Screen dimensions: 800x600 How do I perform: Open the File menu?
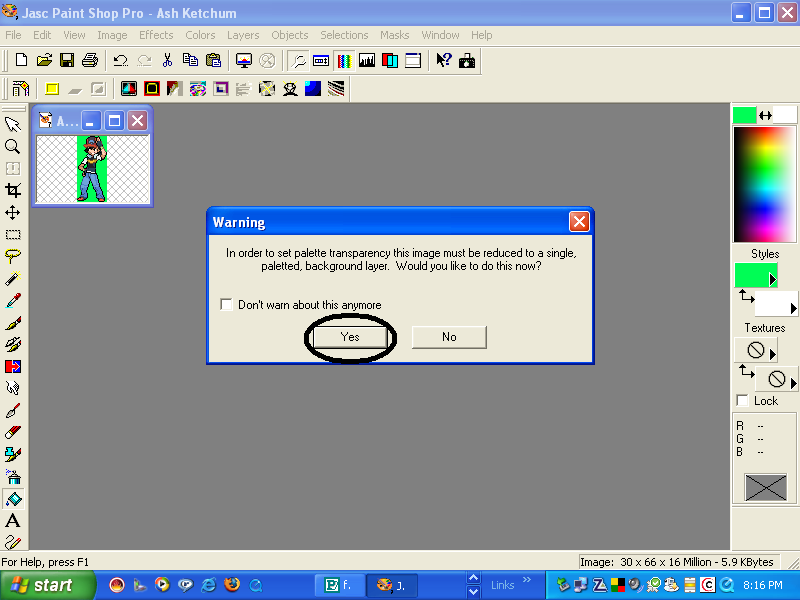pyautogui.click(x=13, y=35)
